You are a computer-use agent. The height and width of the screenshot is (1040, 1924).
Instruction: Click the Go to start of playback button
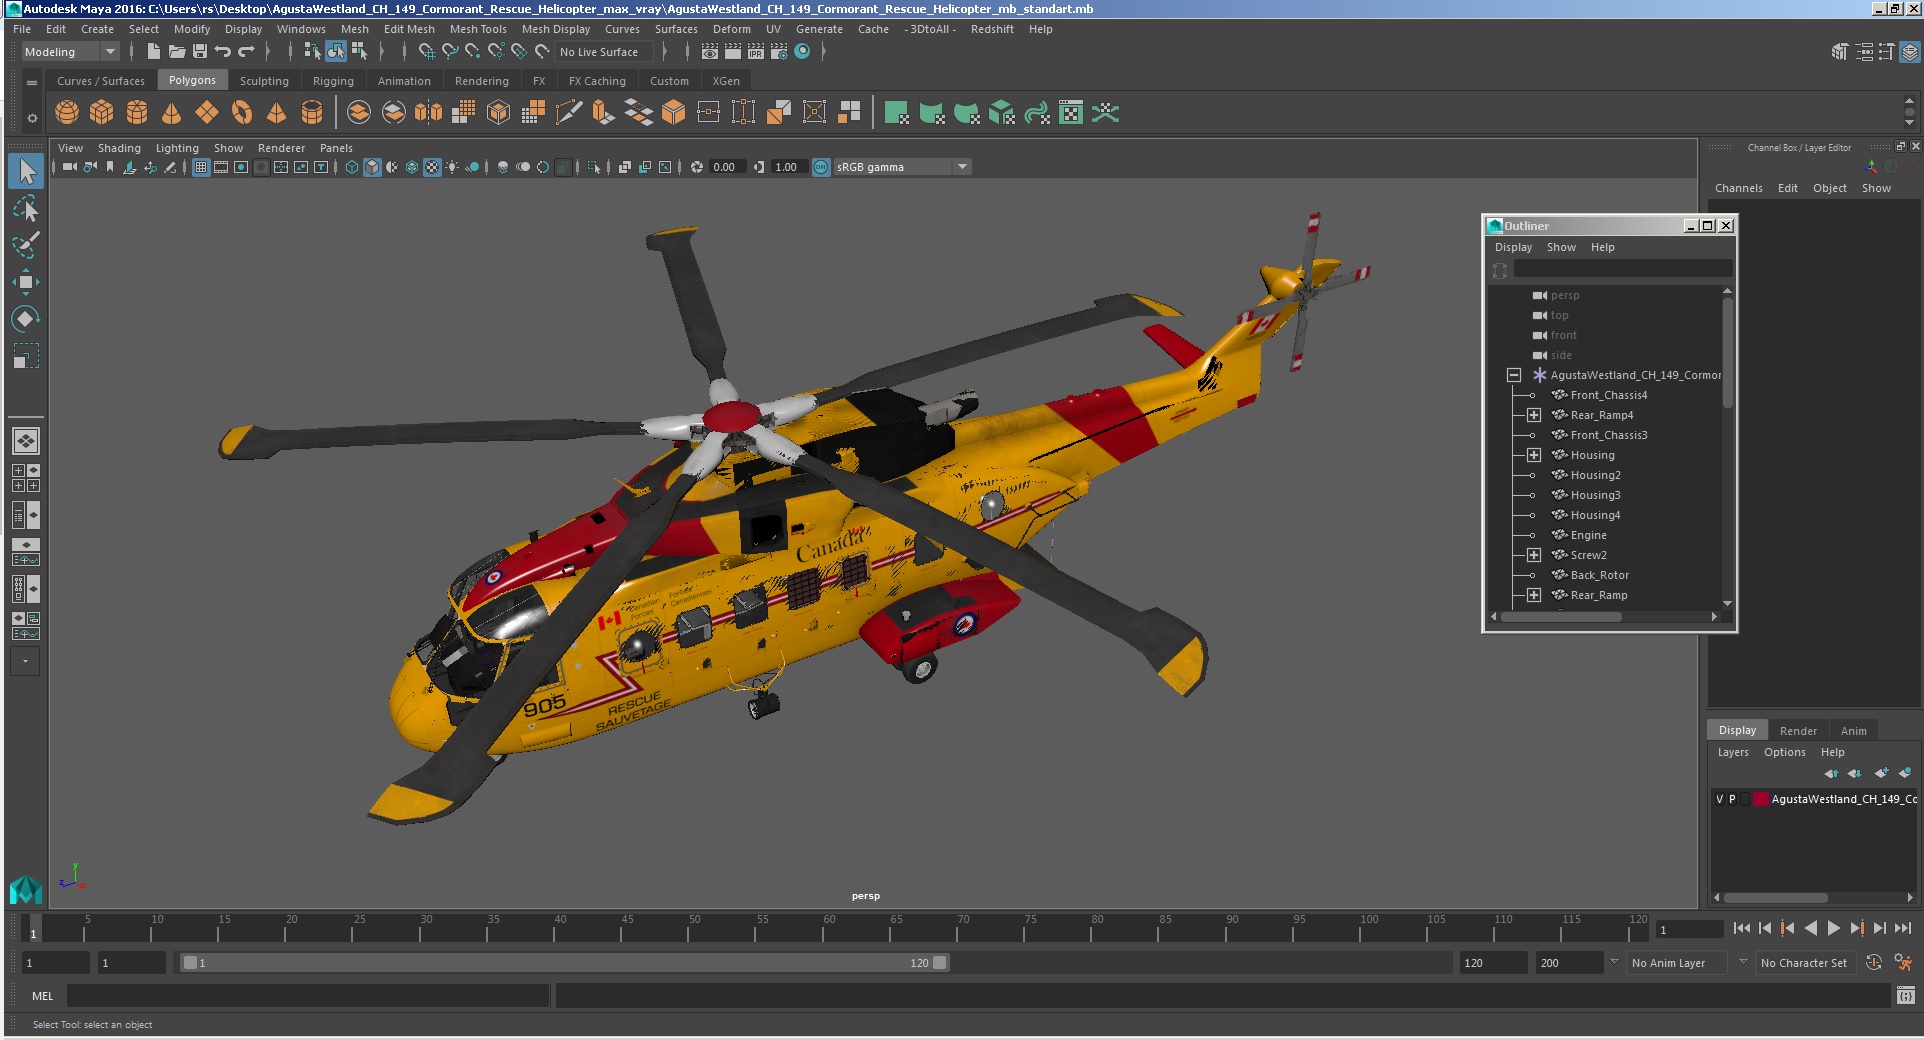pyautogui.click(x=1742, y=928)
